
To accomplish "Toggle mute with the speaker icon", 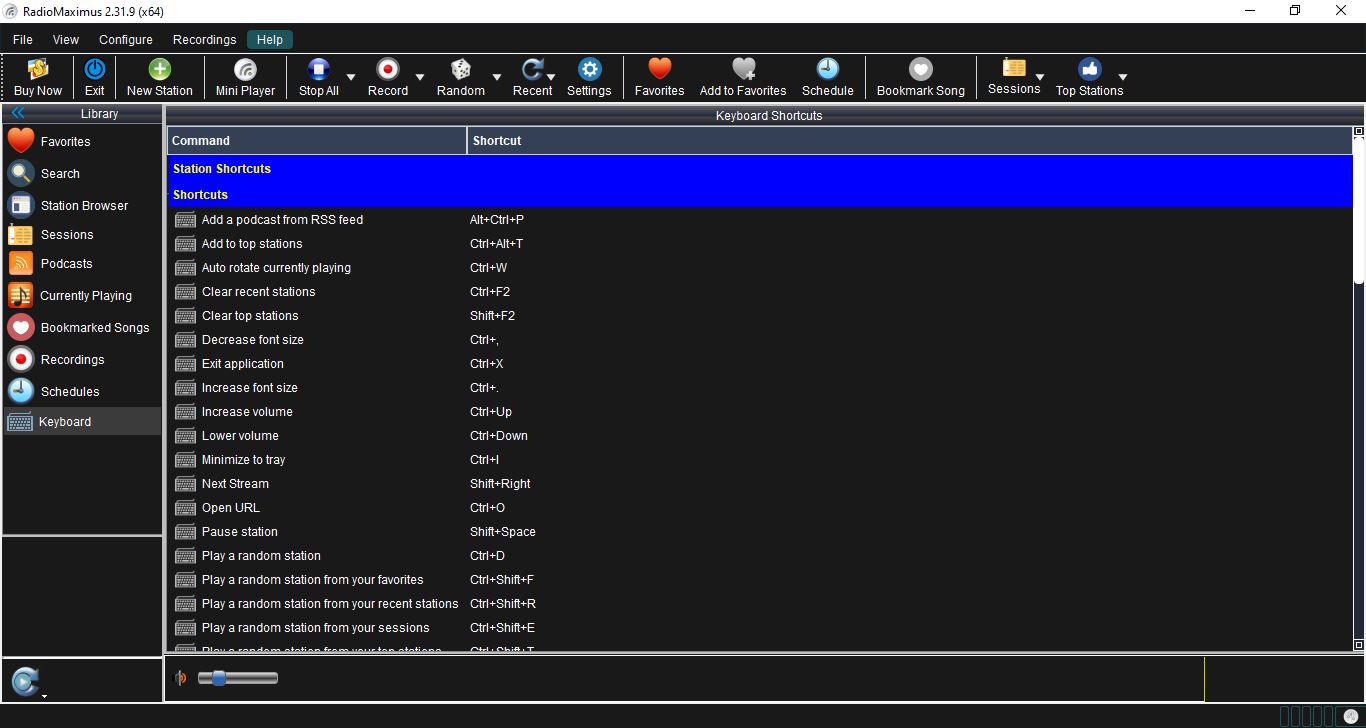I will click(181, 678).
